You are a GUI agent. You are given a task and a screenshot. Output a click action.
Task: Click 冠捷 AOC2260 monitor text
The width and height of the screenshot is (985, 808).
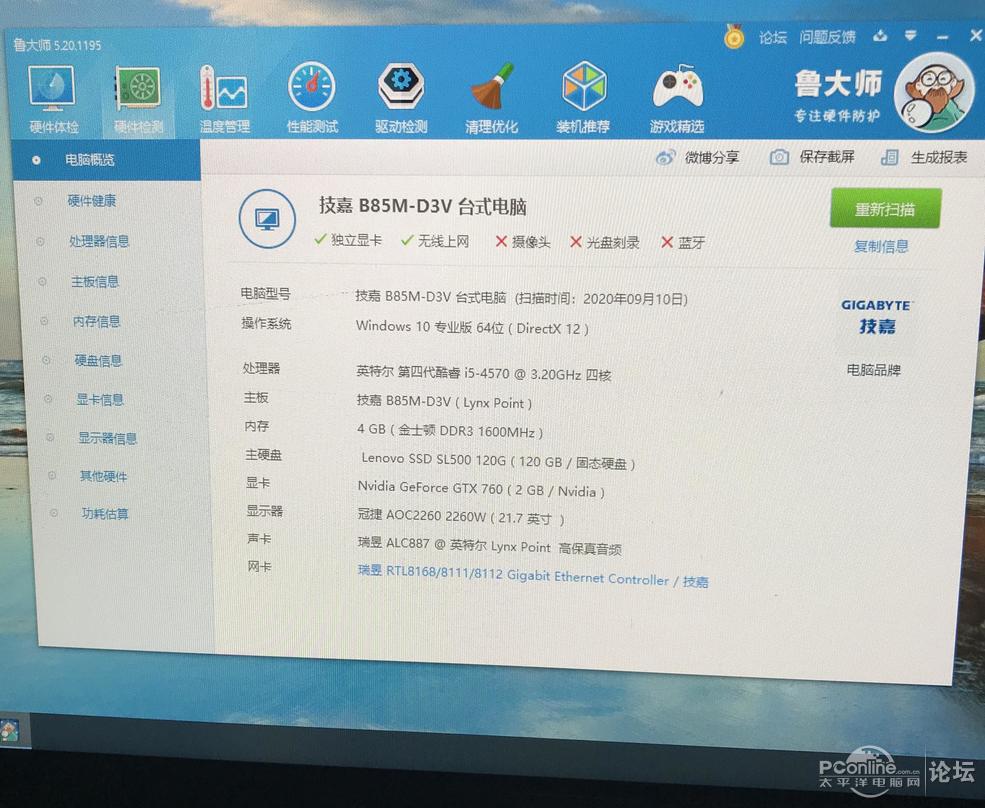[461, 517]
